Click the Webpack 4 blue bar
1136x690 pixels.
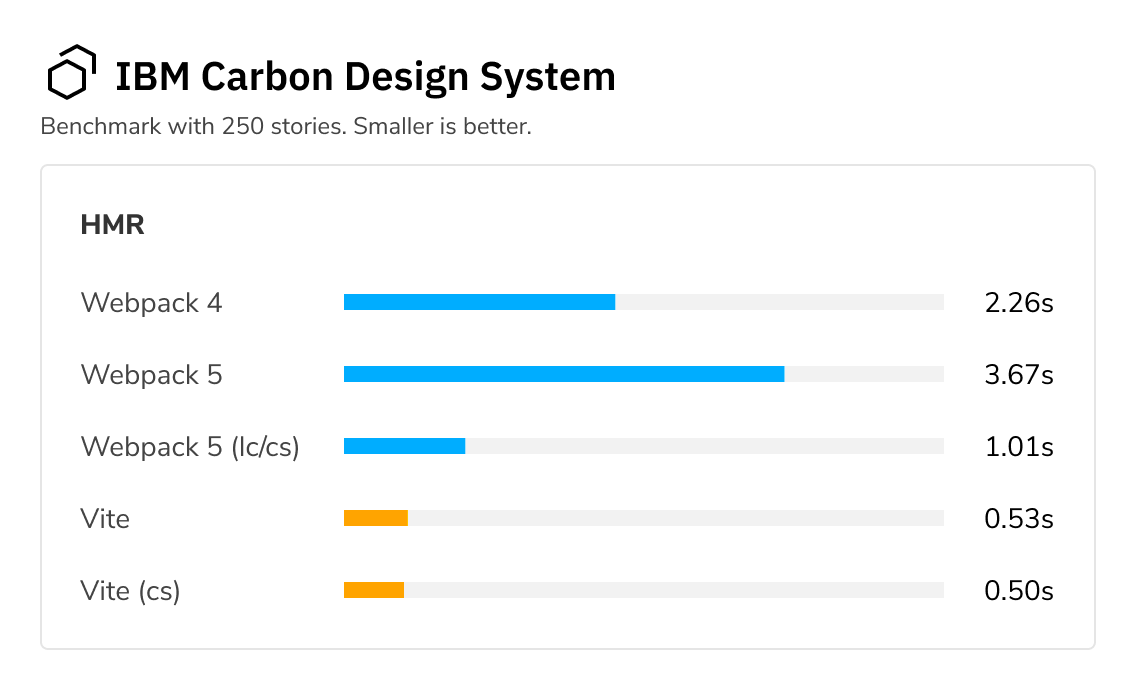click(x=480, y=302)
